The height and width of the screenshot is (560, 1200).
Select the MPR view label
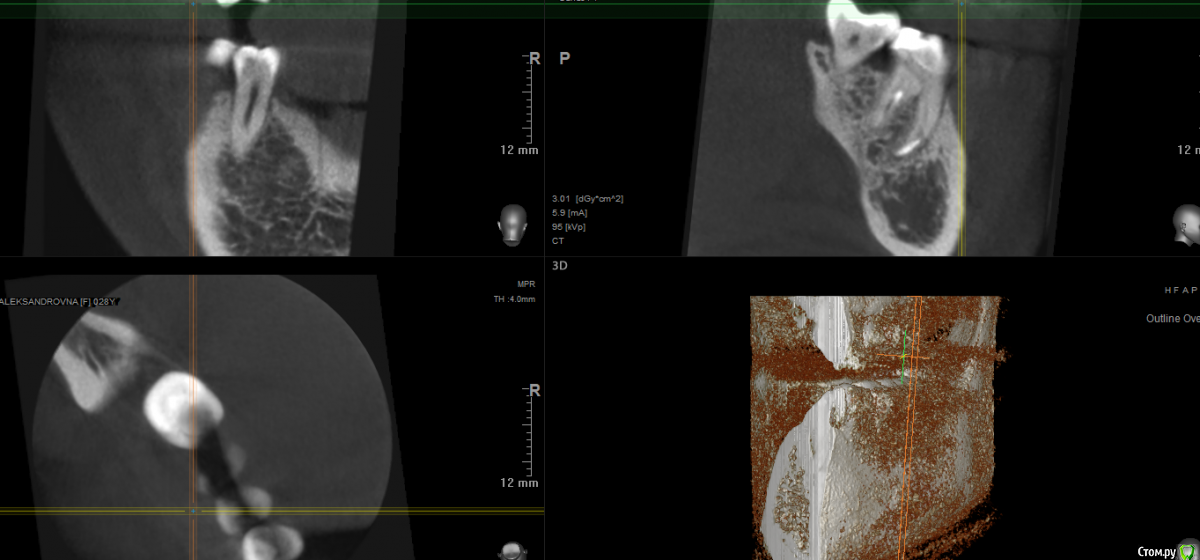[526, 284]
